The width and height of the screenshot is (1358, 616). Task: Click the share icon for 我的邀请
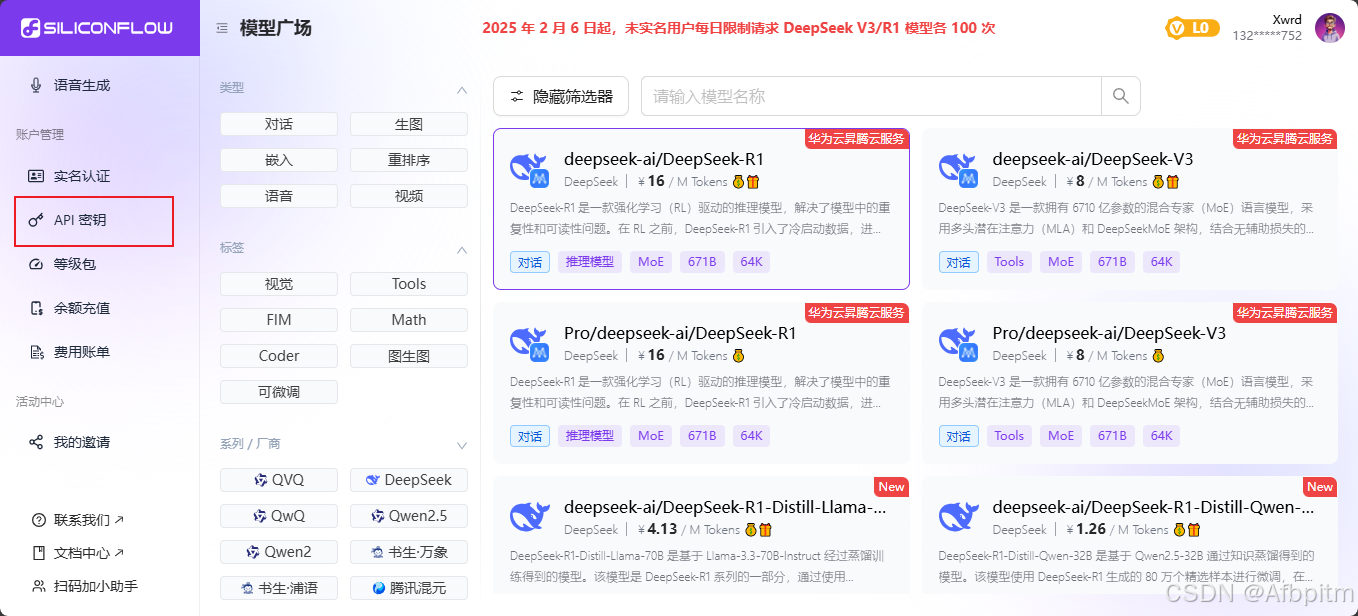[37, 442]
